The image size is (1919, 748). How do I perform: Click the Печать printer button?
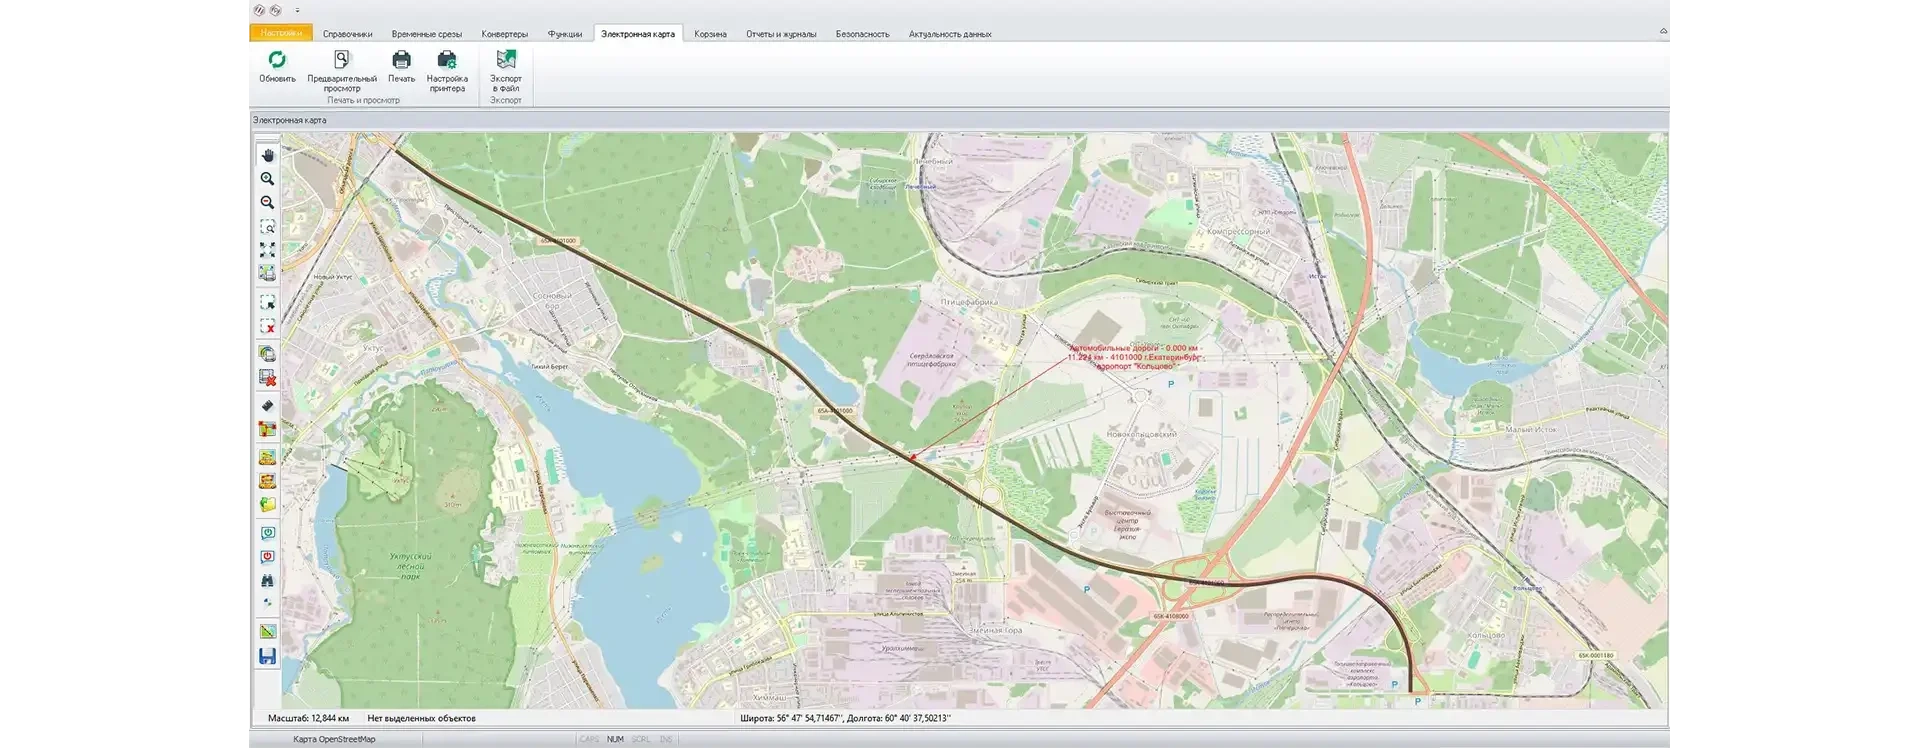click(x=401, y=66)
